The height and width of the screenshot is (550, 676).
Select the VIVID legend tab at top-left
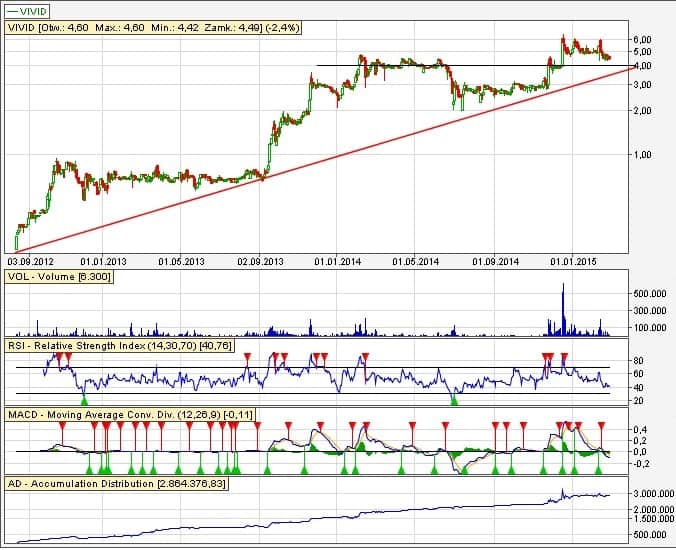click(30, 12)
